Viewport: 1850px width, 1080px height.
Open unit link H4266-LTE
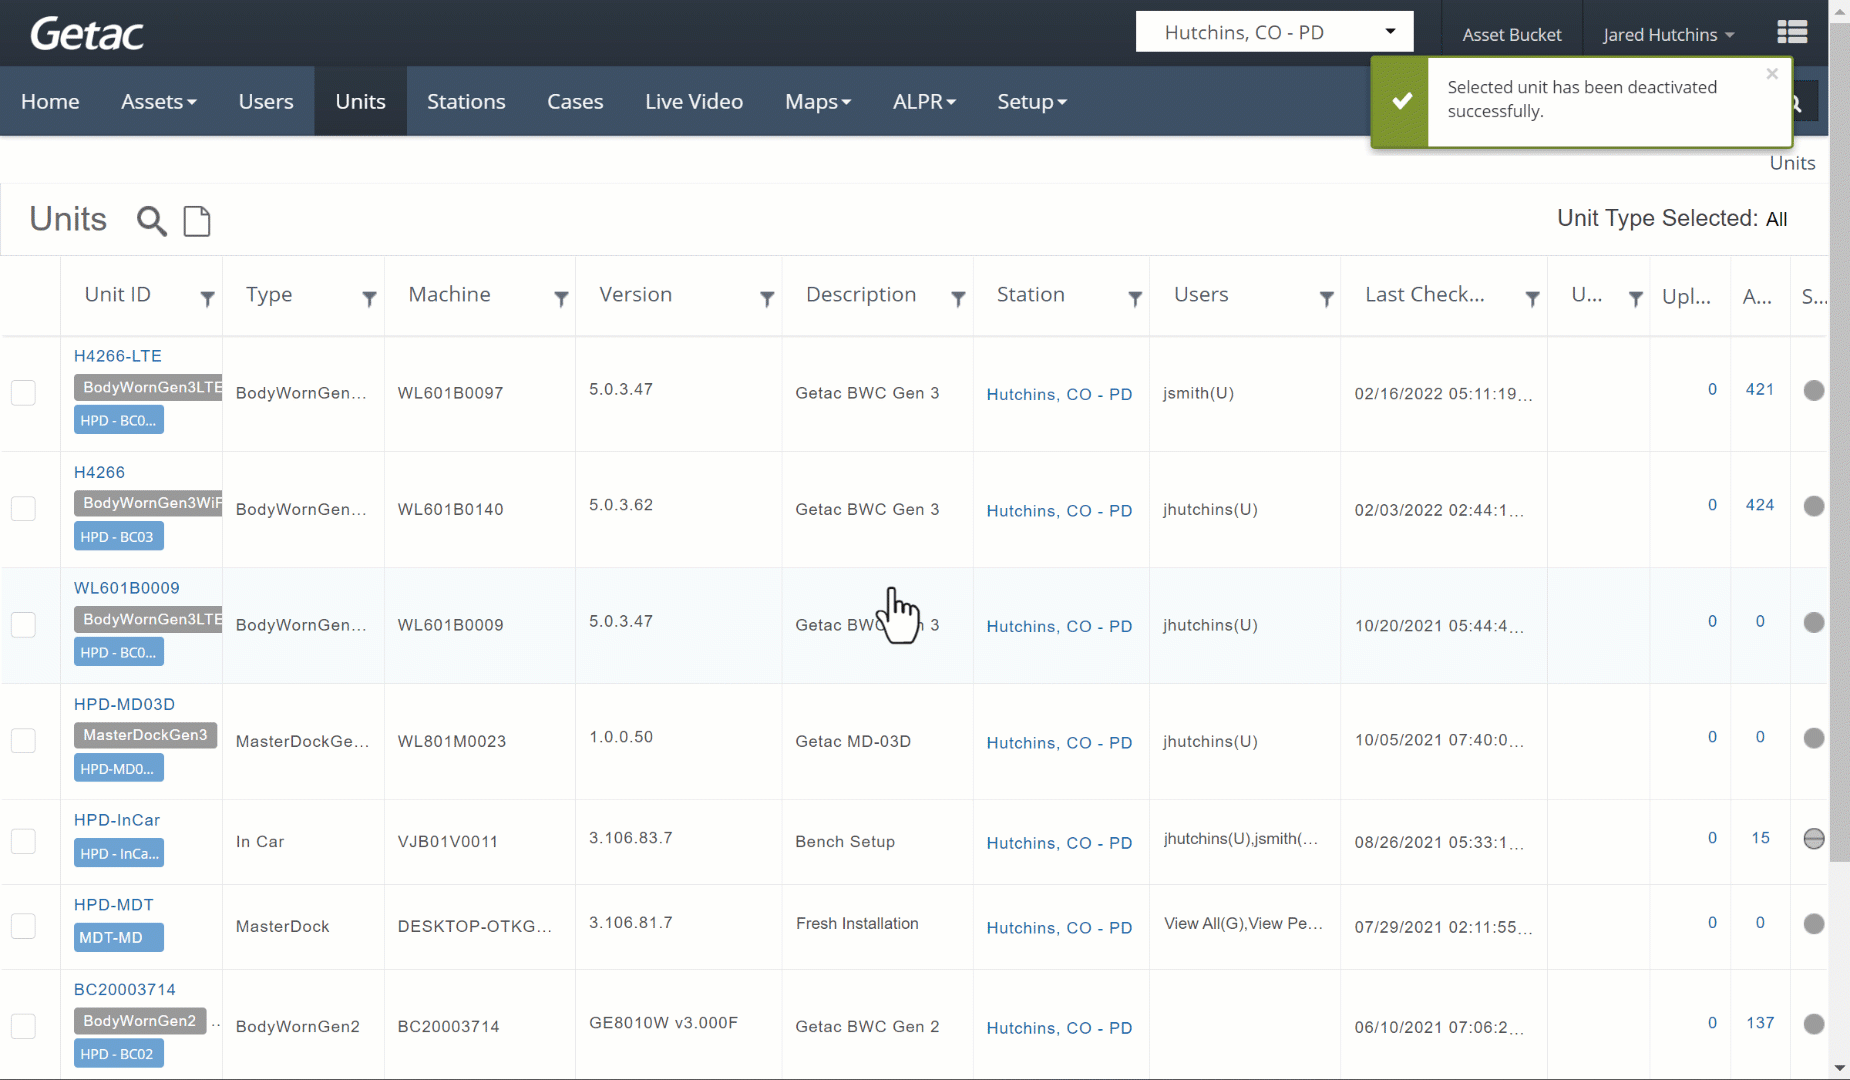click(118, 356)
